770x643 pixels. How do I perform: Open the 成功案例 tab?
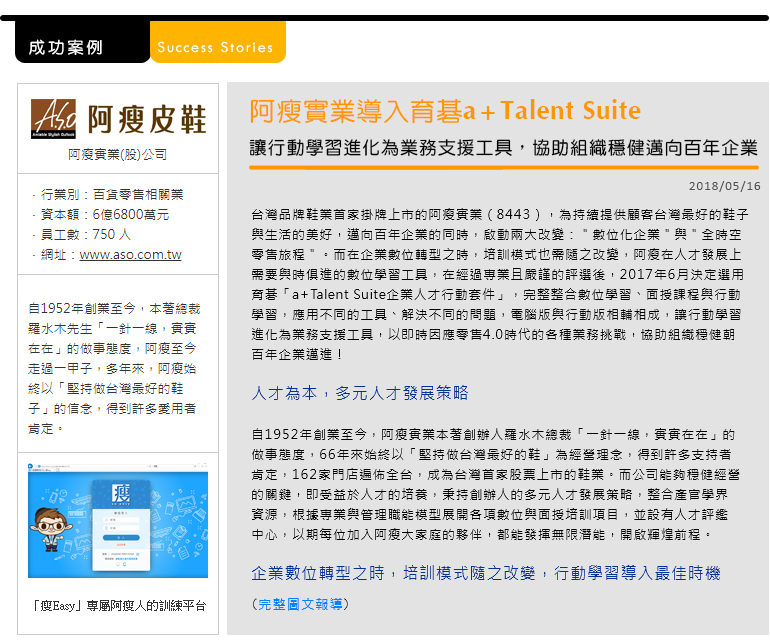[x=66, y=47]
